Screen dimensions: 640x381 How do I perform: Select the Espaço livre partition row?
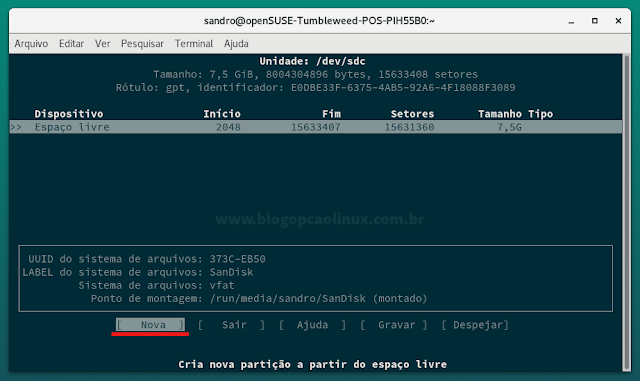[316, 127]
